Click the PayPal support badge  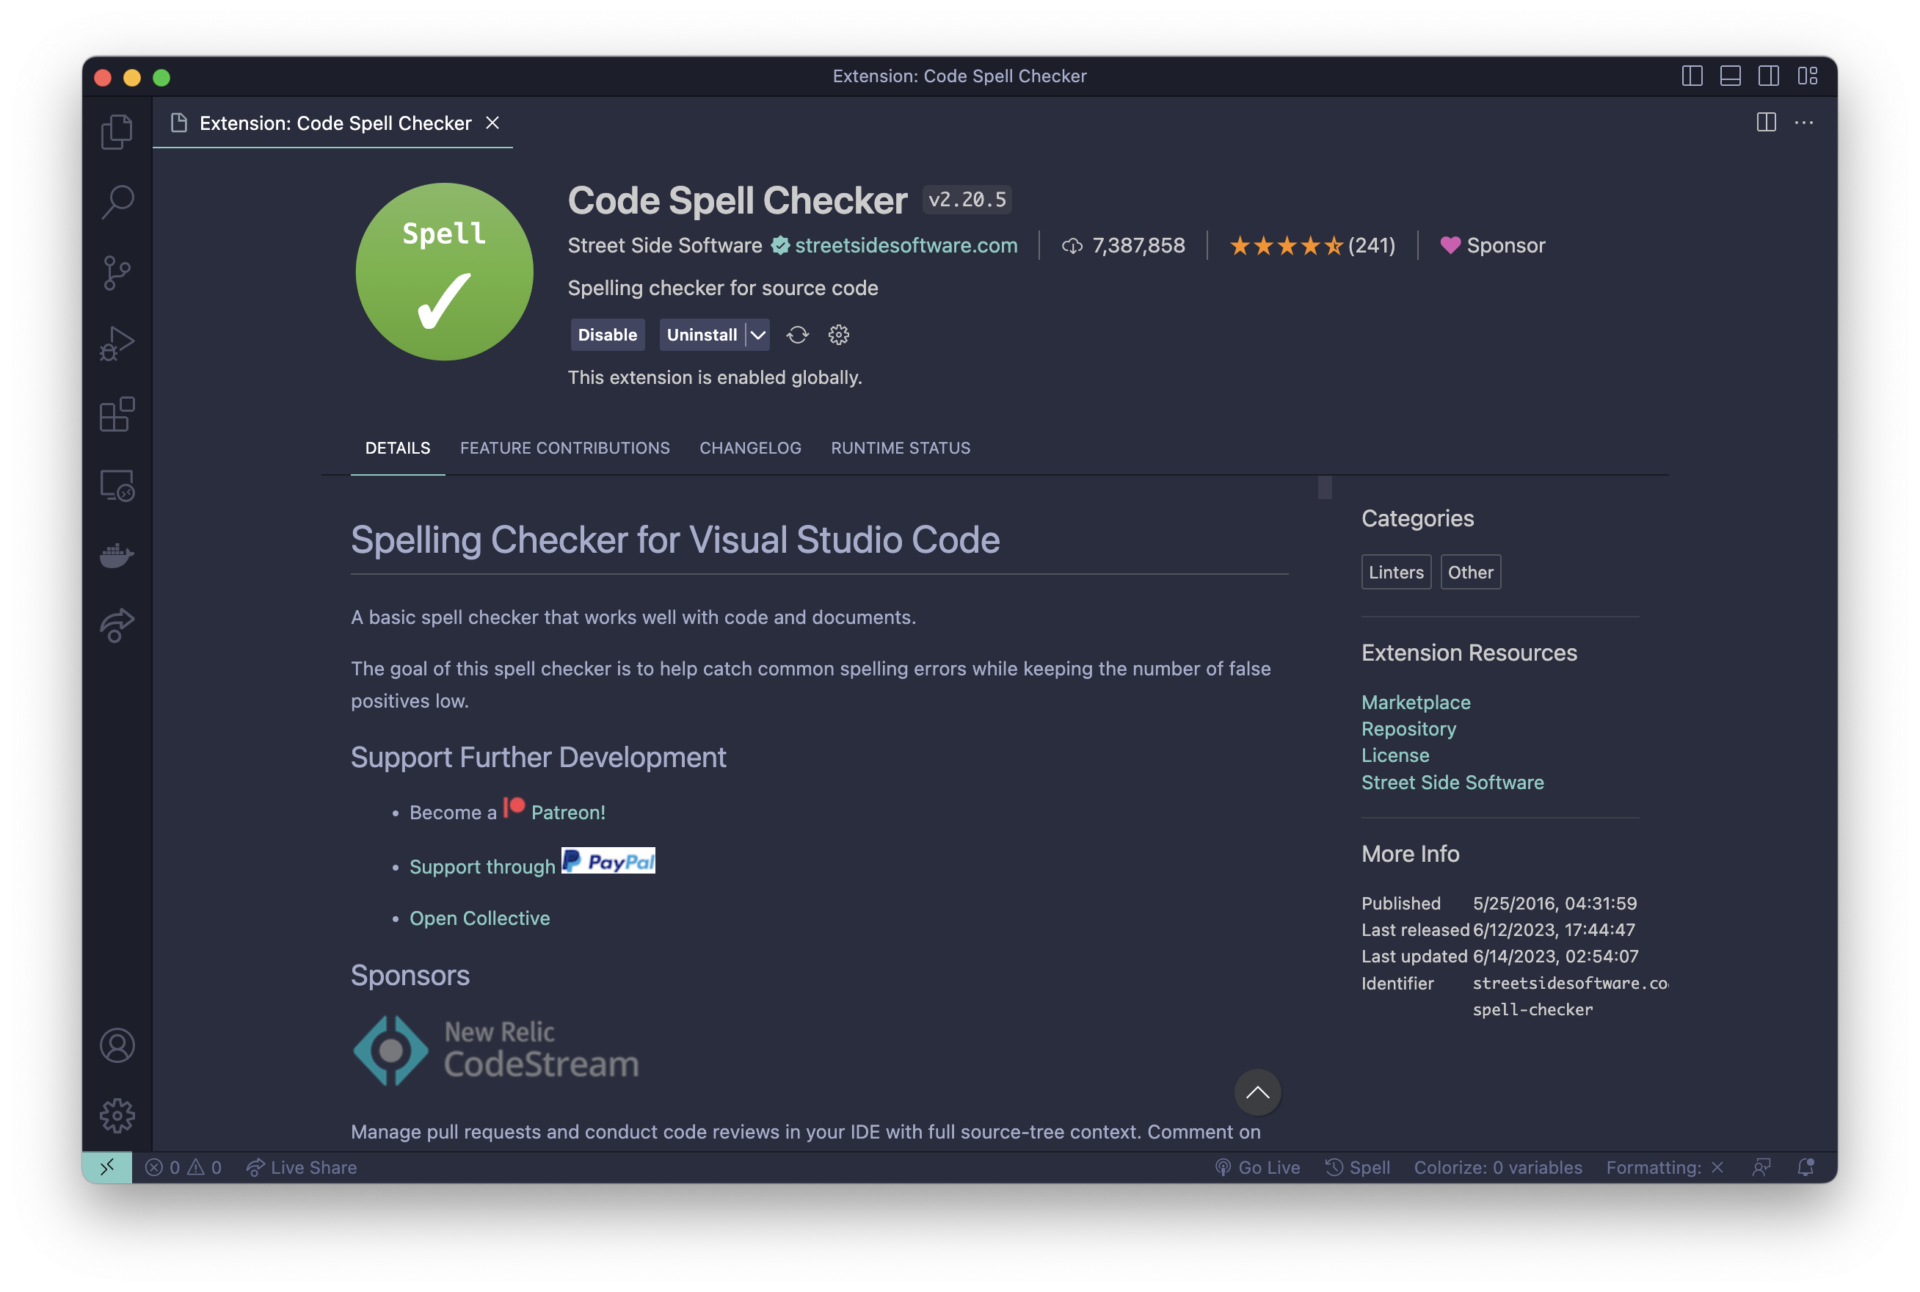[x=608, y=861]
